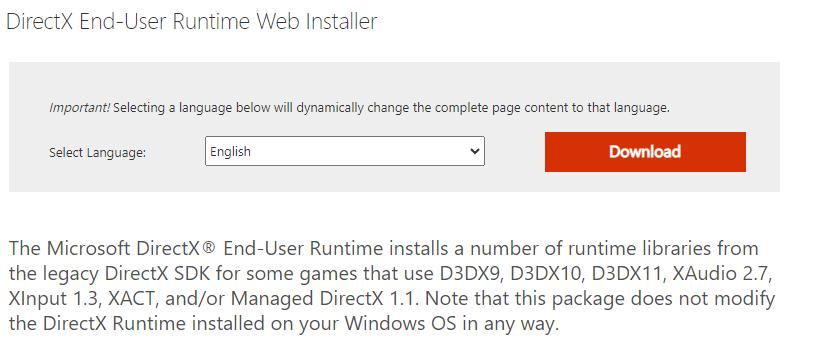Click the DirectX End-User Runtime Web Installer heading
The width and height of the screenshot is (828, 361).
(x=192, y=22)
